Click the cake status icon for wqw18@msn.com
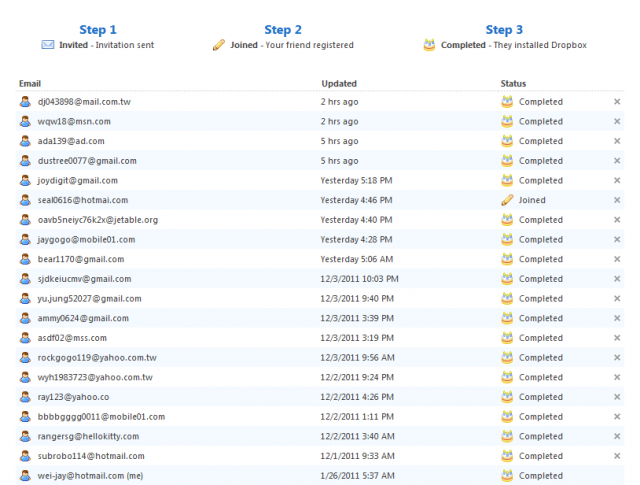 pyautogui.click(x=507, y=121)
